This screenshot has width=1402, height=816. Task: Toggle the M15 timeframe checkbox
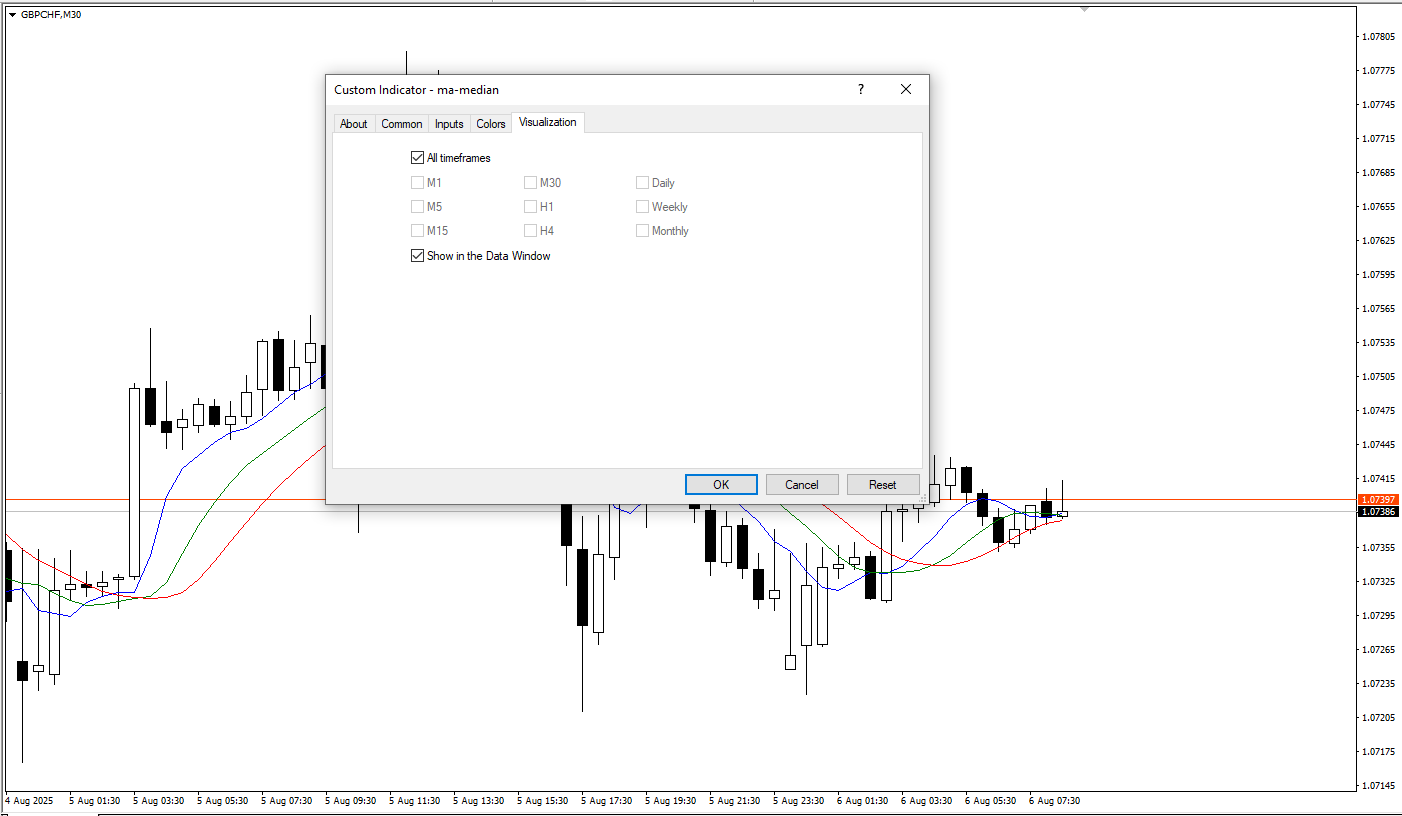(417, 230)
